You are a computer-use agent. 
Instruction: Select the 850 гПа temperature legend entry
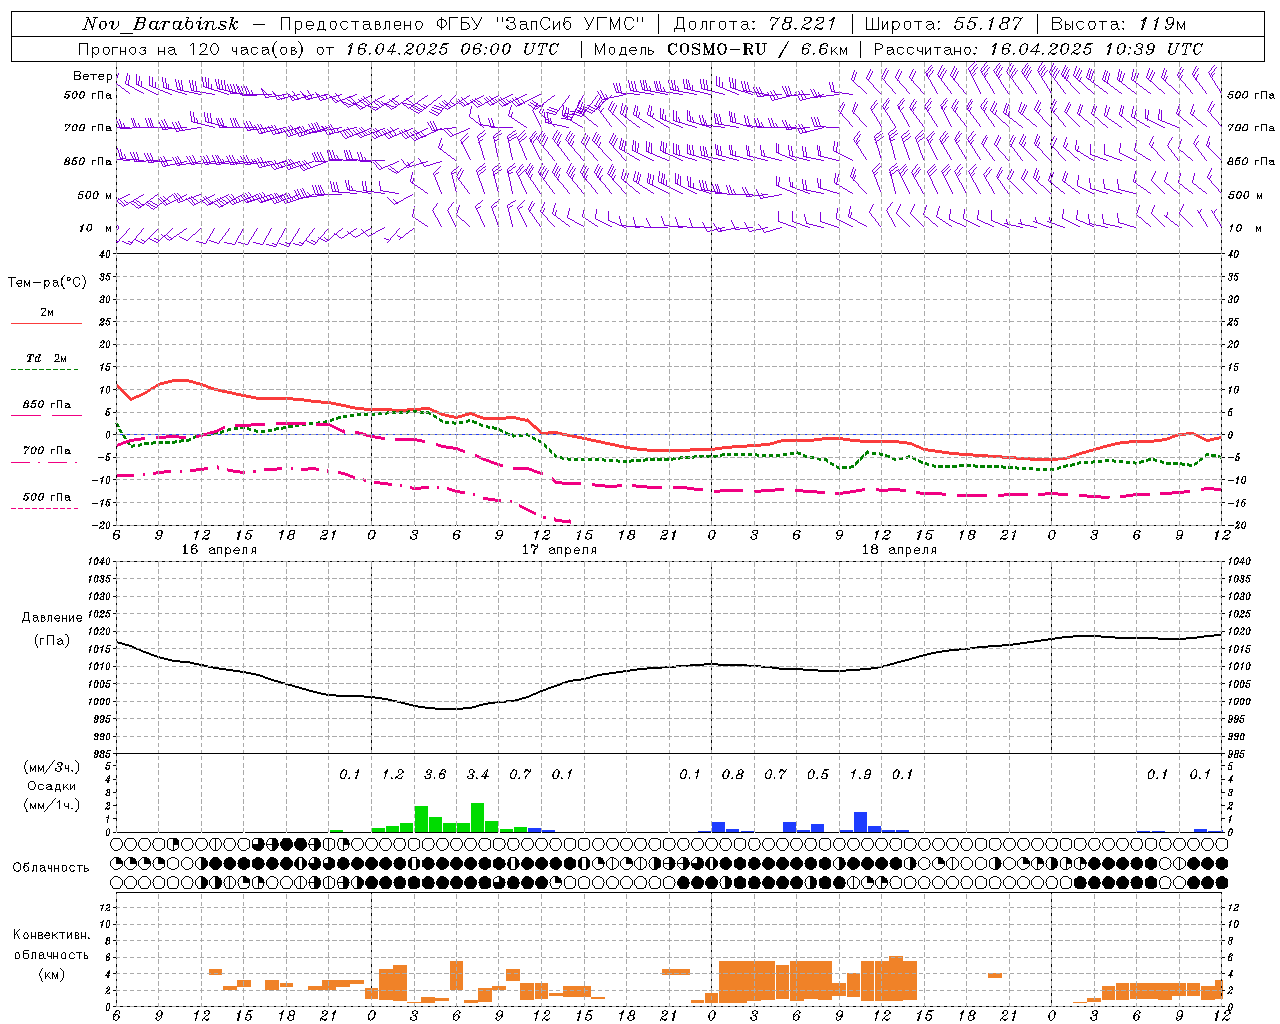click(x=47, y=405)
